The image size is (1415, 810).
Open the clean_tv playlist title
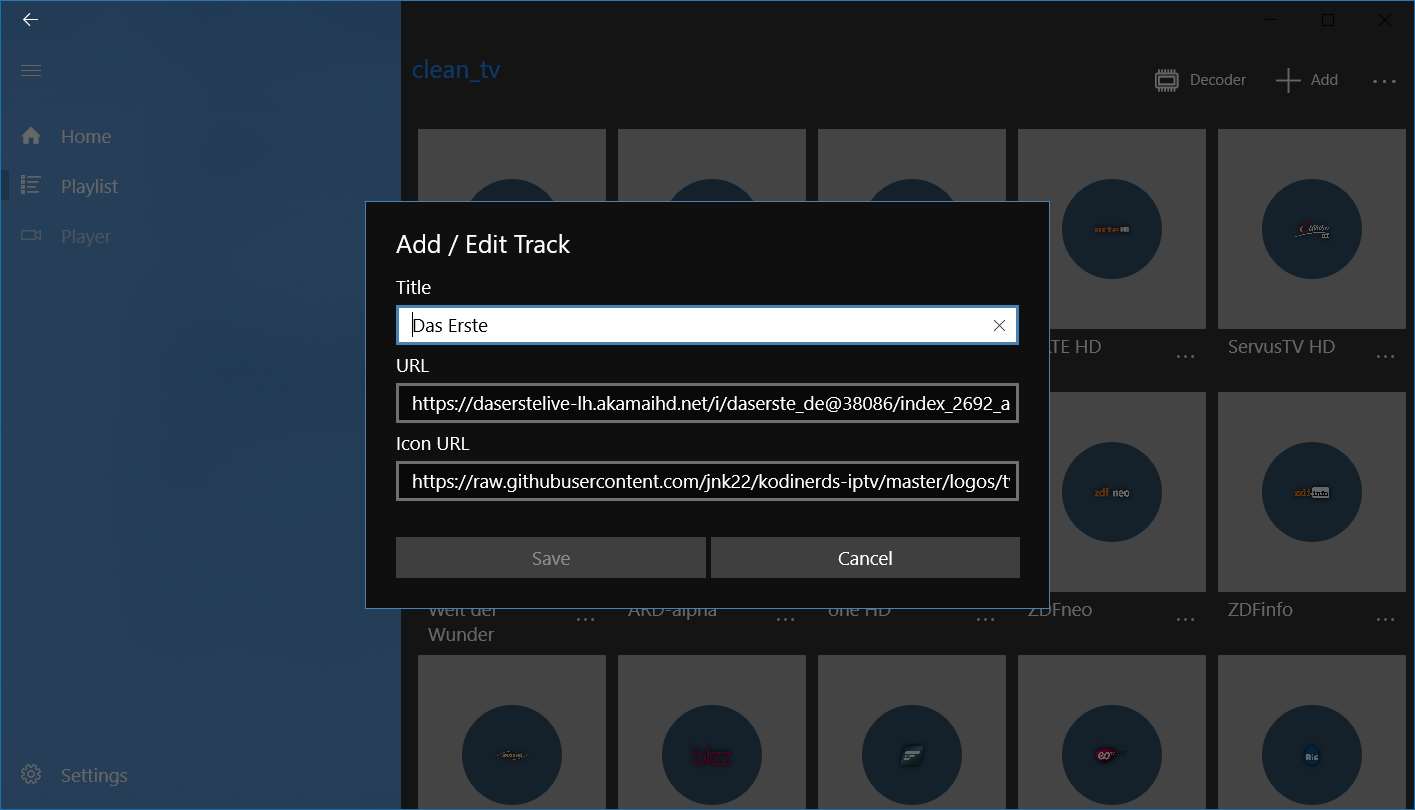[456, 70]
